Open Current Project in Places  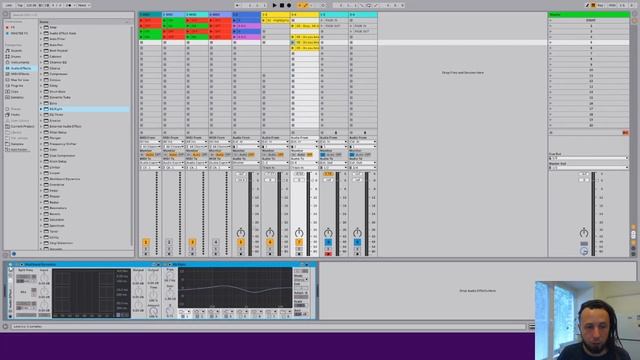coord(22,127)
